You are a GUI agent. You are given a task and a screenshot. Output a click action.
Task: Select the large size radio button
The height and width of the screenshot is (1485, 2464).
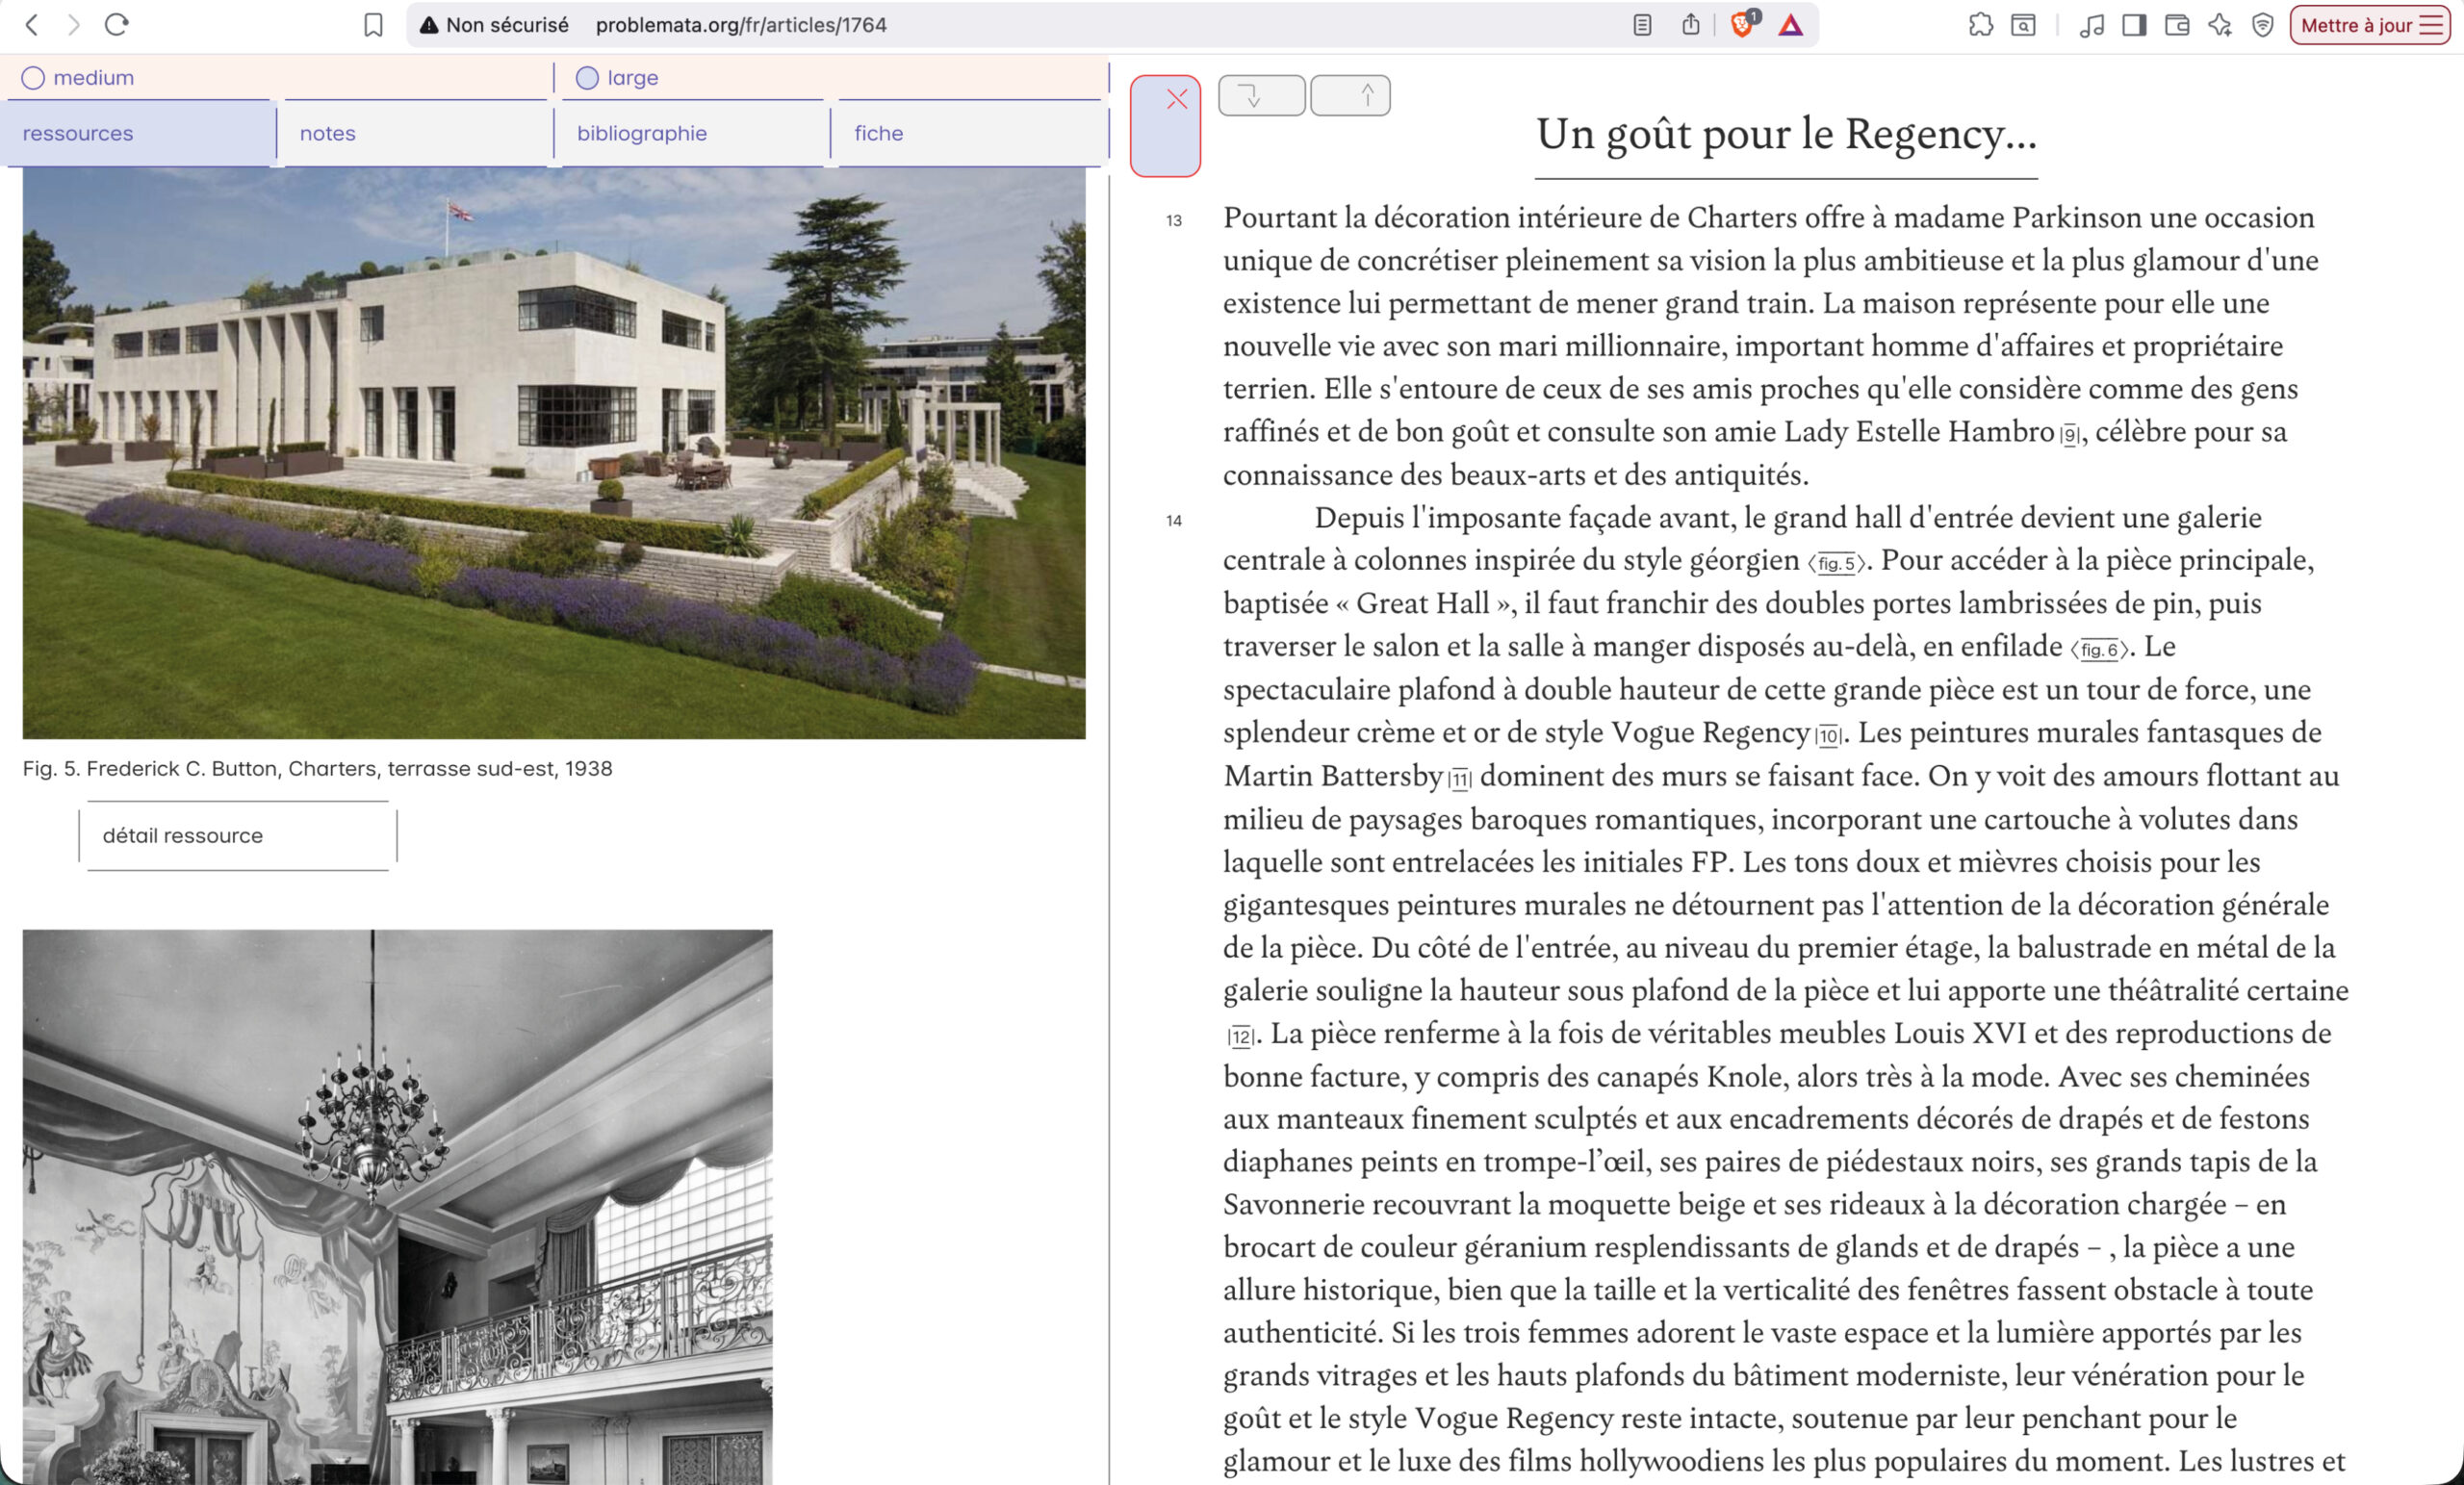(x=587, y=78)
